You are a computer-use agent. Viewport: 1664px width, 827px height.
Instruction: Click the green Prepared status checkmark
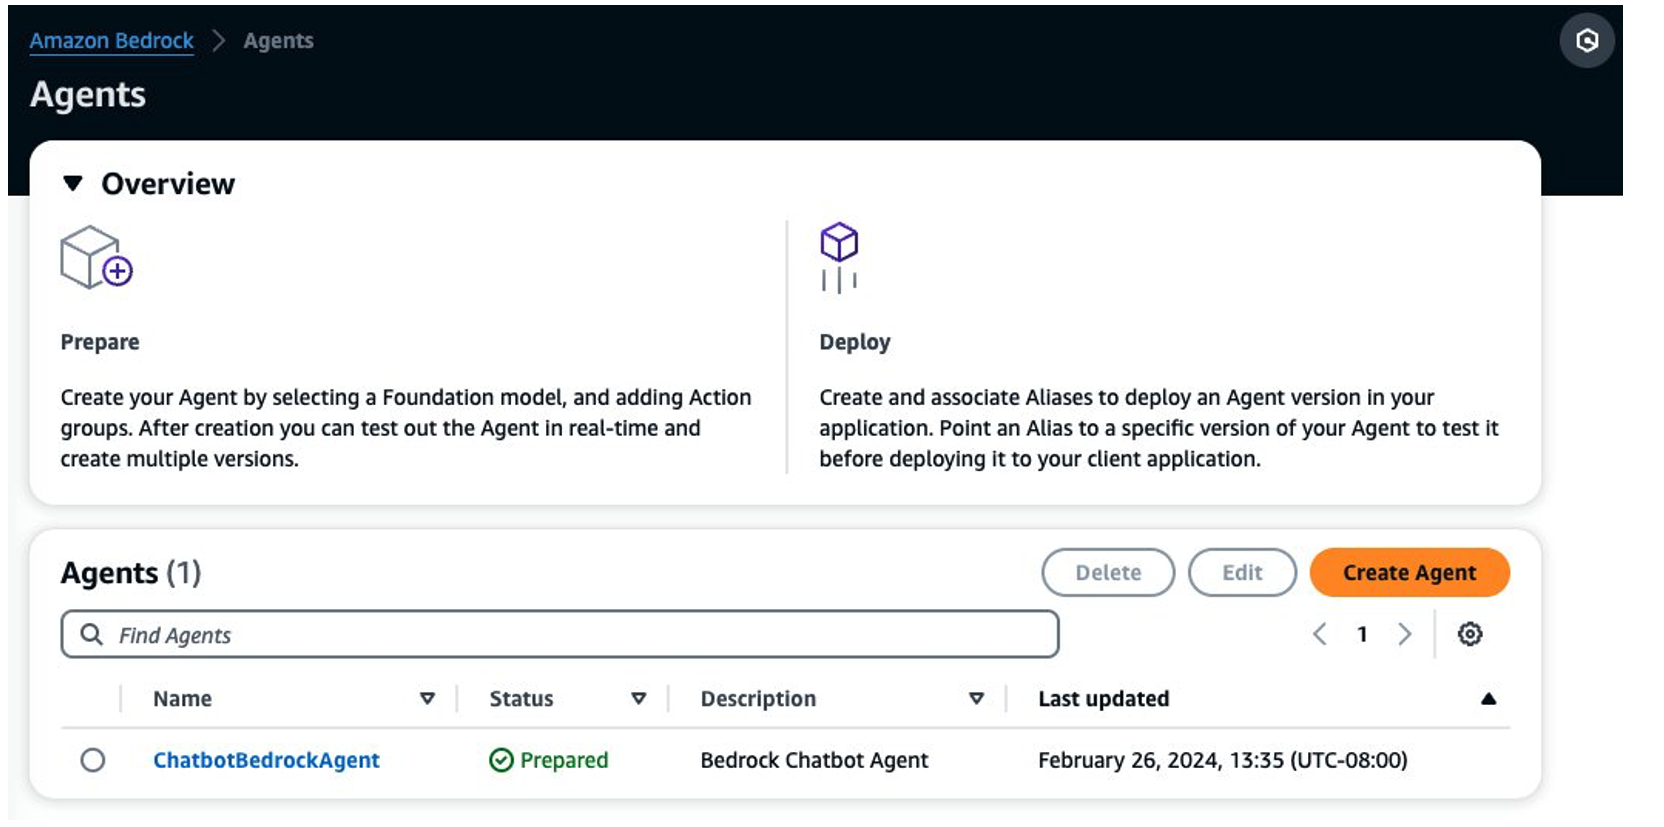coord(501,761)
